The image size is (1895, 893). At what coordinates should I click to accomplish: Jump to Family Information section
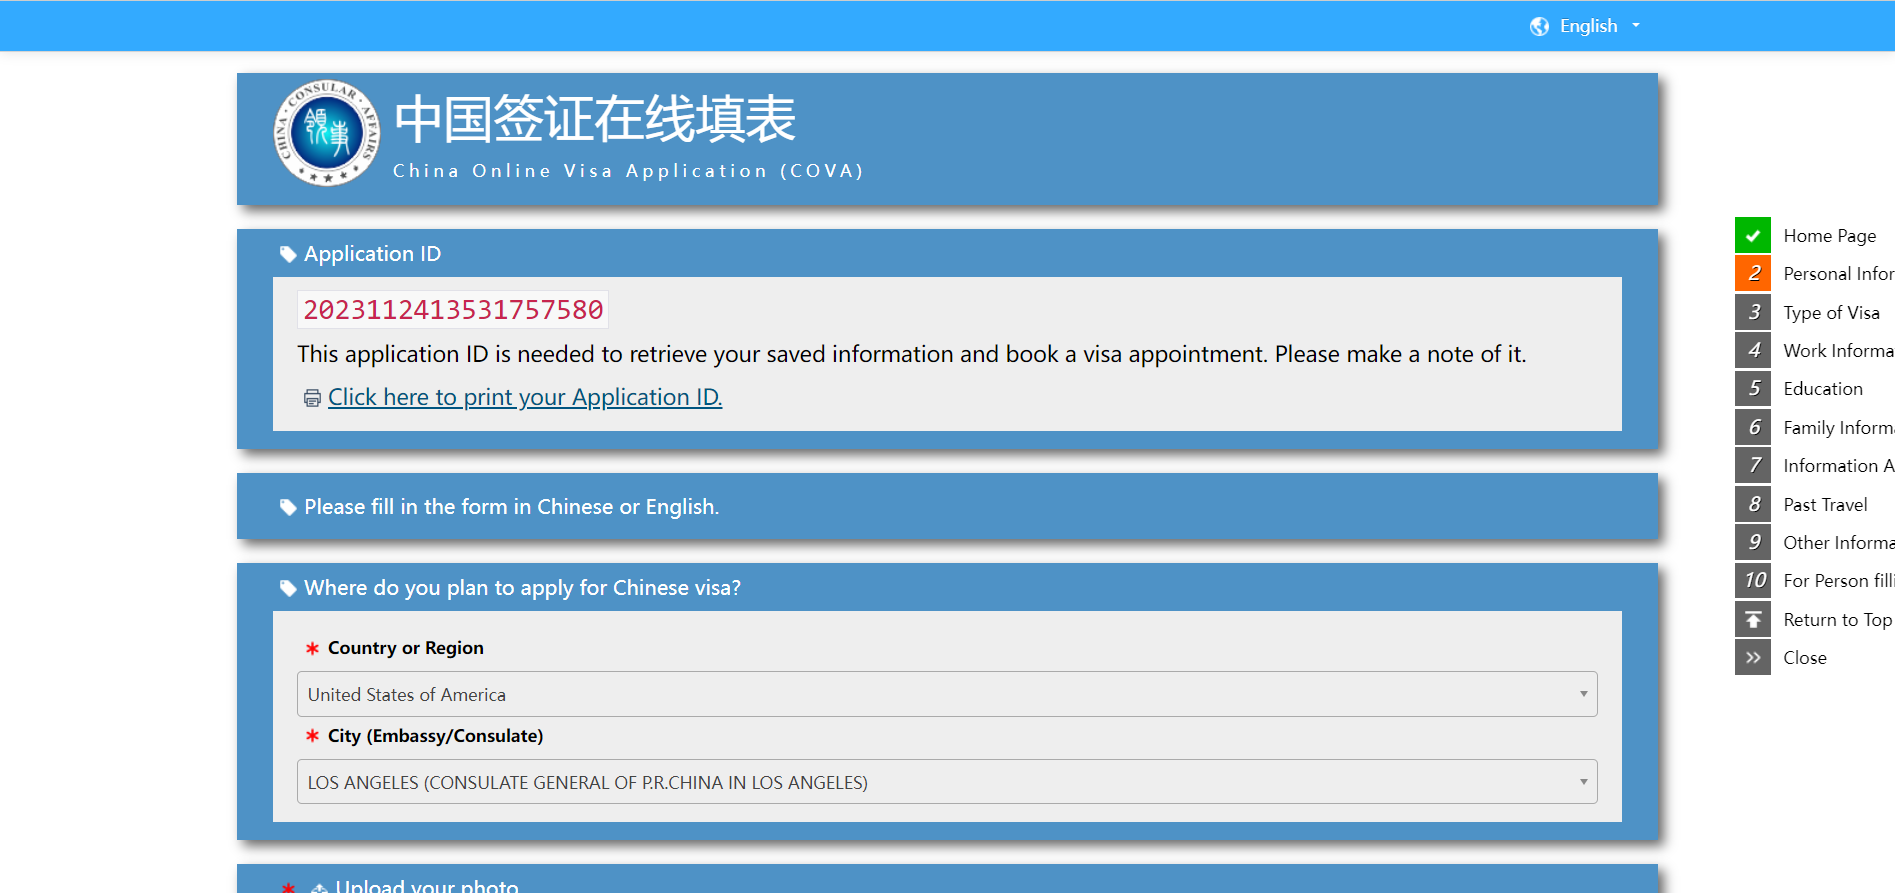point(1837,428)
